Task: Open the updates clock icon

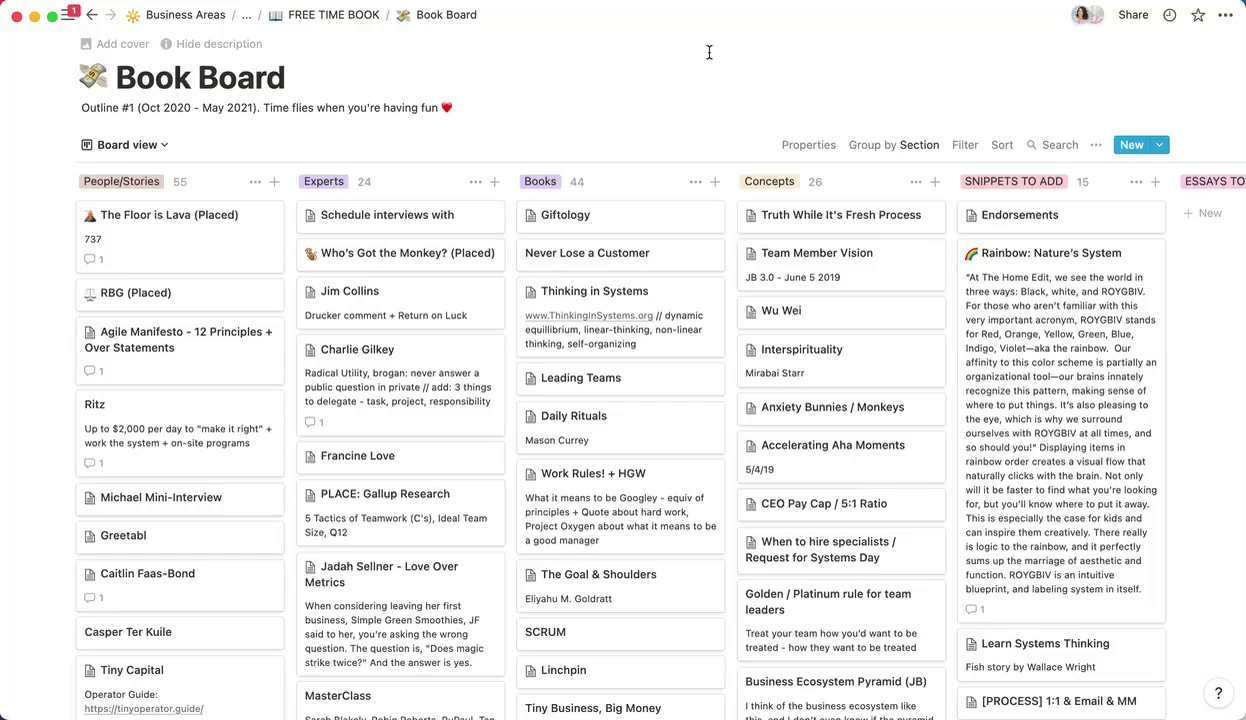Action: tap(1170, 15)
